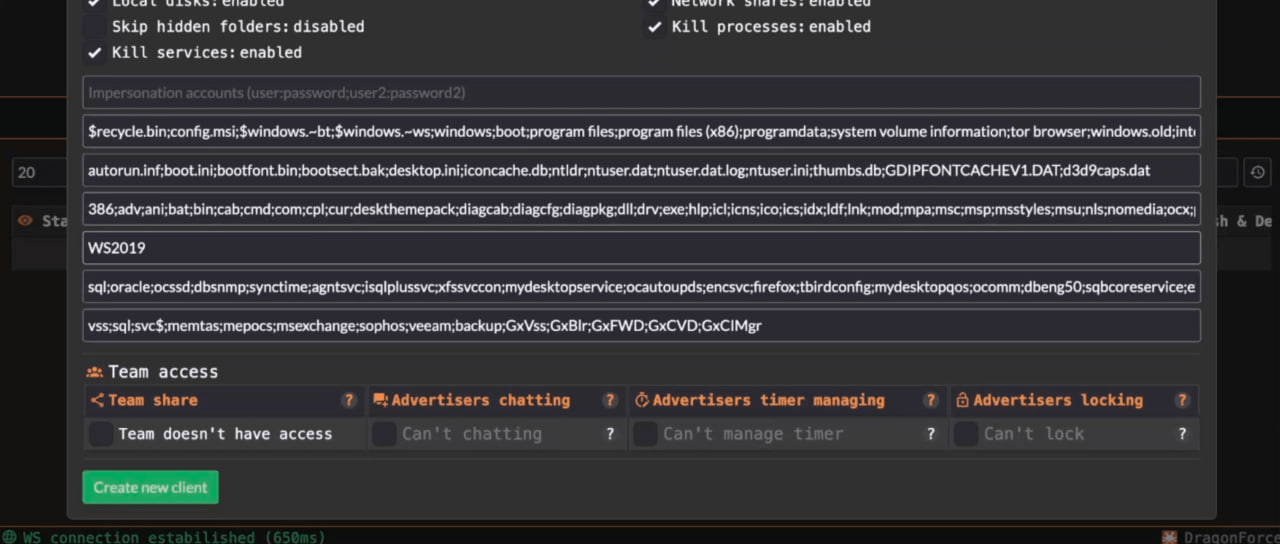Click the question mark next to Can't manage timer
1280x544 pixels.
point(931,434)
